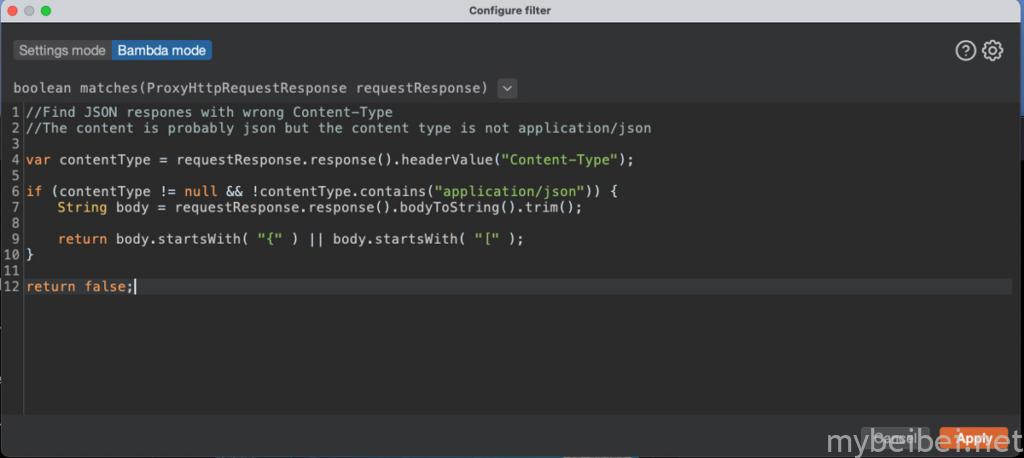Maximize the window with the green button
Screen dimensions: 1024x458
point(46,10)
